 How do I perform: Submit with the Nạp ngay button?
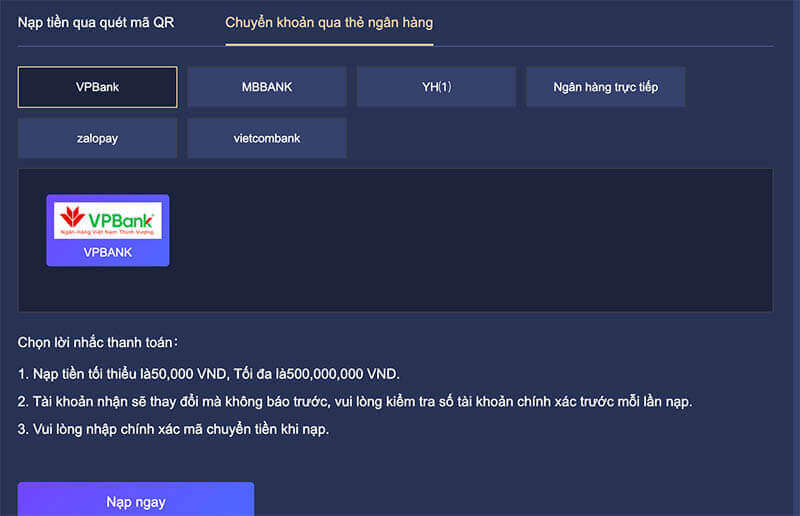[x=136, y=500]
